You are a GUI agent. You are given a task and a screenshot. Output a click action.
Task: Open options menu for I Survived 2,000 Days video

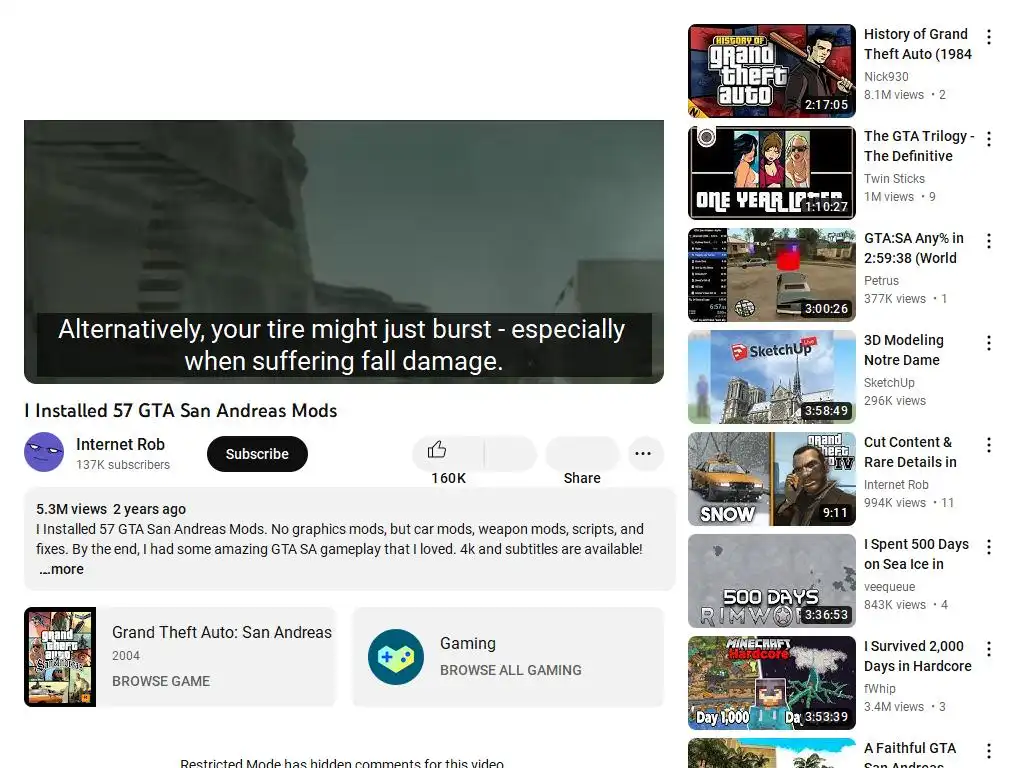989,648
